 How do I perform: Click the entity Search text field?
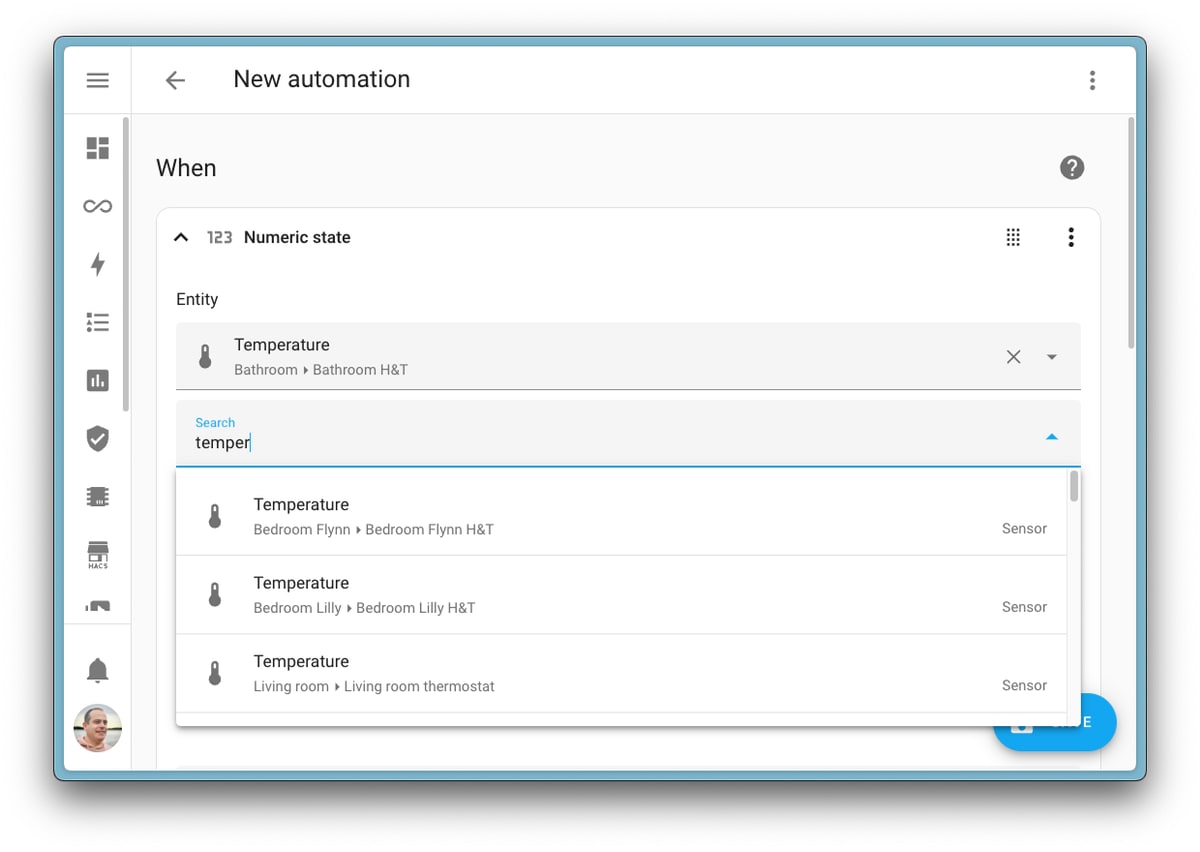click(600, 442)
